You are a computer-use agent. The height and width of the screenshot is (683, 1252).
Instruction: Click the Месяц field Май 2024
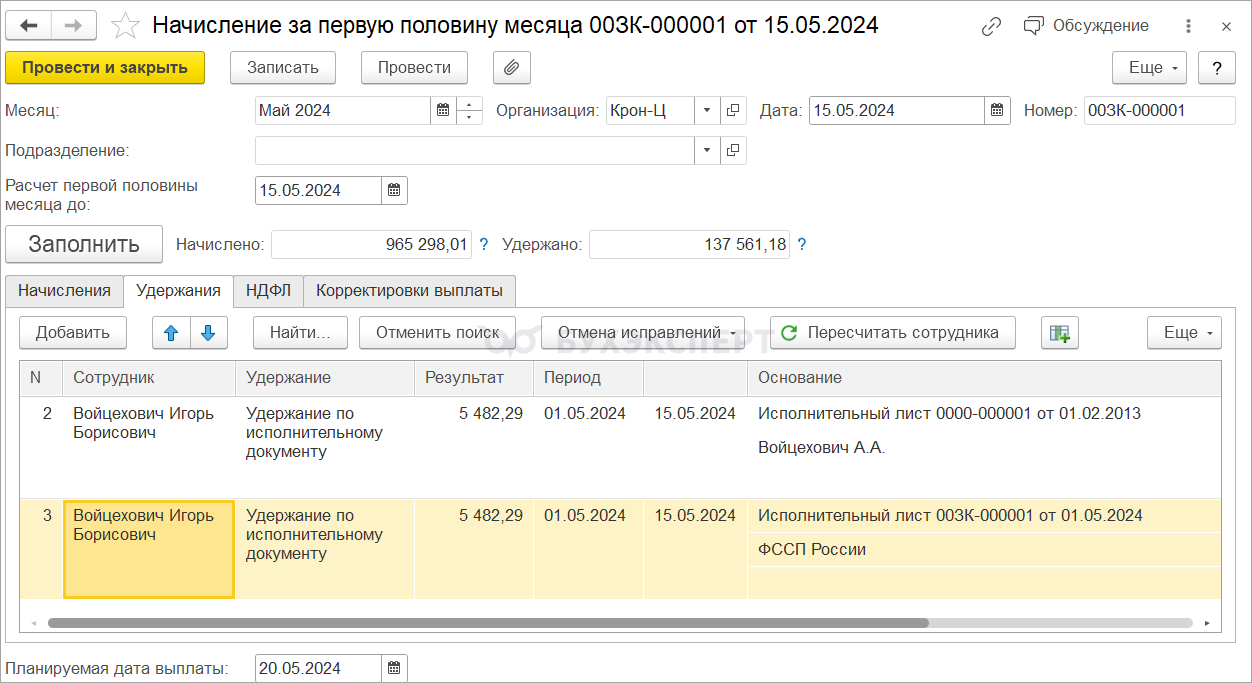(343, 110)
